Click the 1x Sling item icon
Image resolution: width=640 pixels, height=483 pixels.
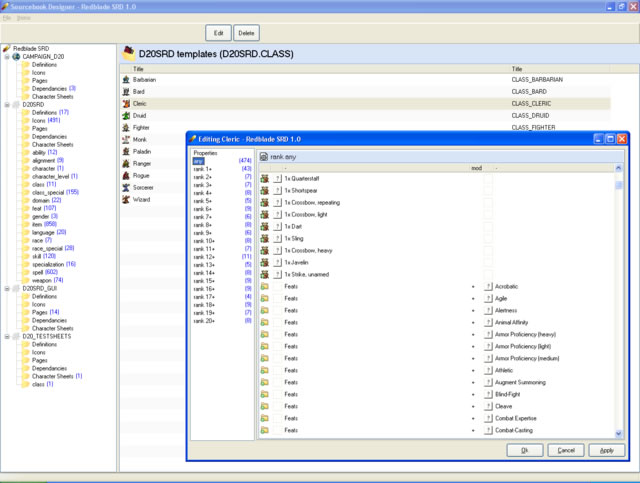264,238
